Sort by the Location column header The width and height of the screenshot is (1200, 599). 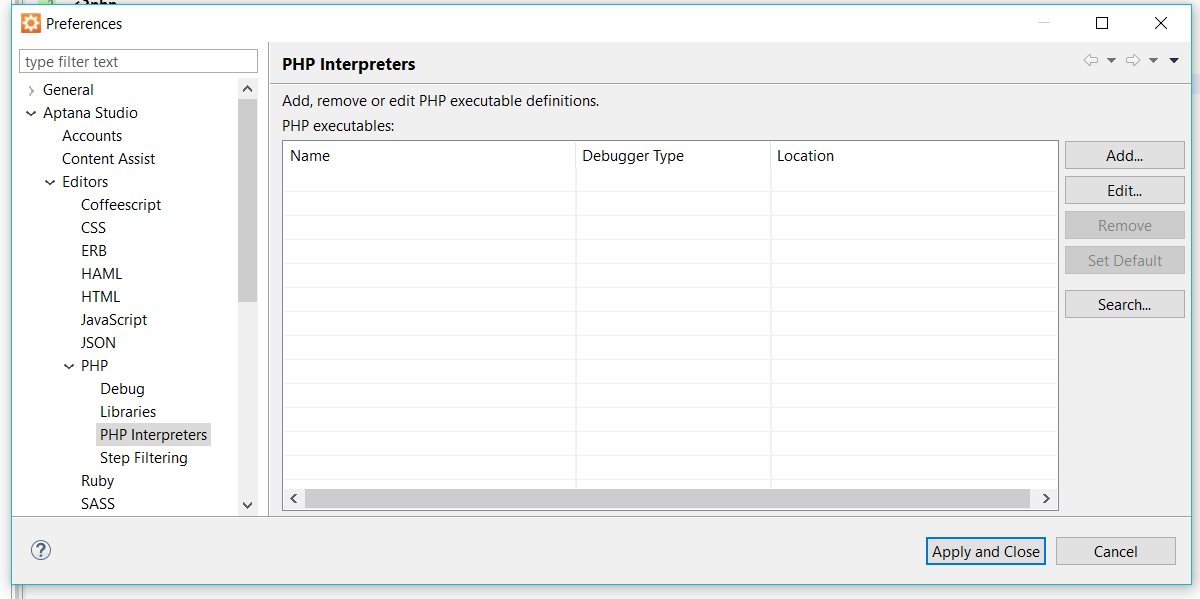pyautogui.click(x=914, y=156)
